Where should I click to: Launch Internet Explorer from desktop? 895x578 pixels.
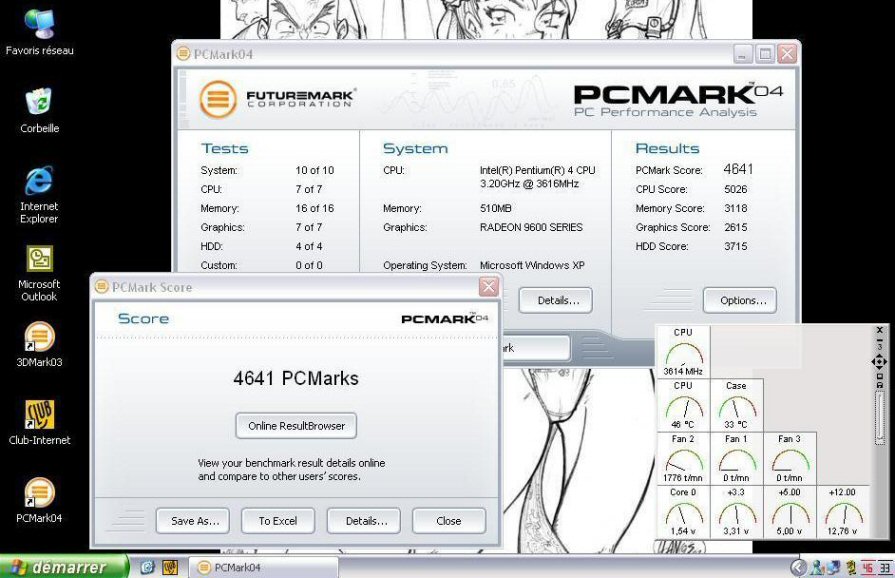pyautogui.click(x=39, y=194)
